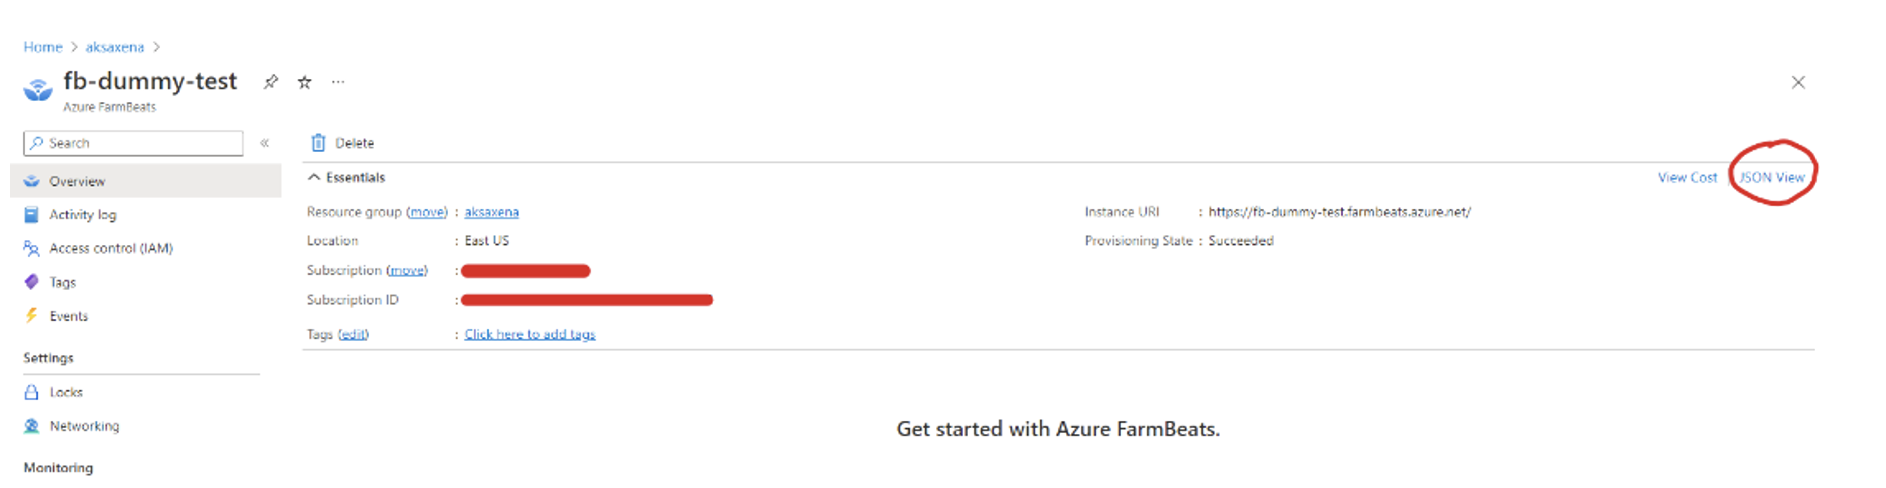Focus the sidebar Search field
The image size is (1886, 488).
[133, 143]
